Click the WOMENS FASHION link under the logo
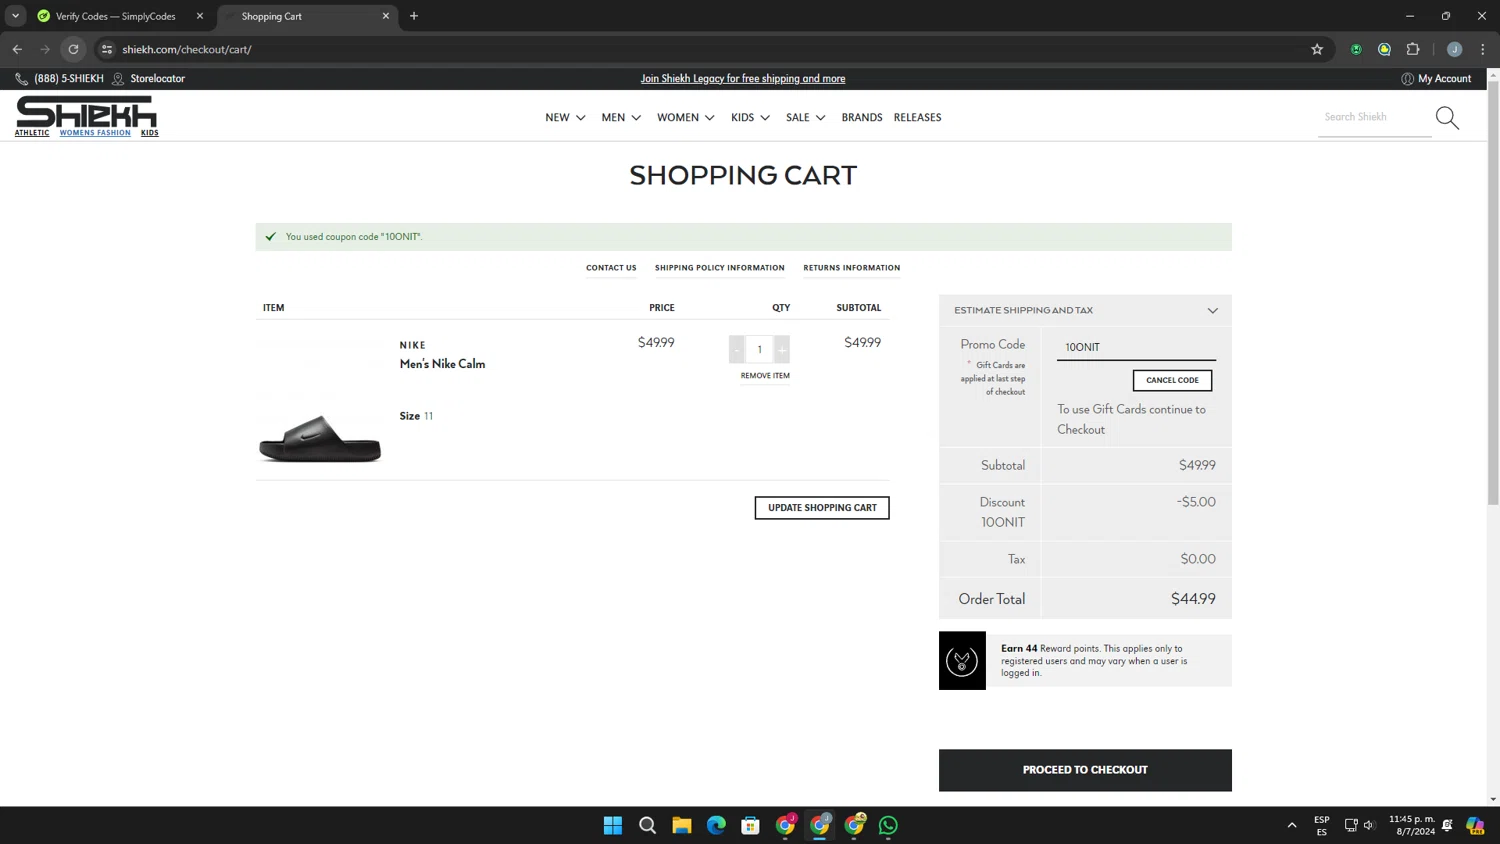 pos(95,133)
